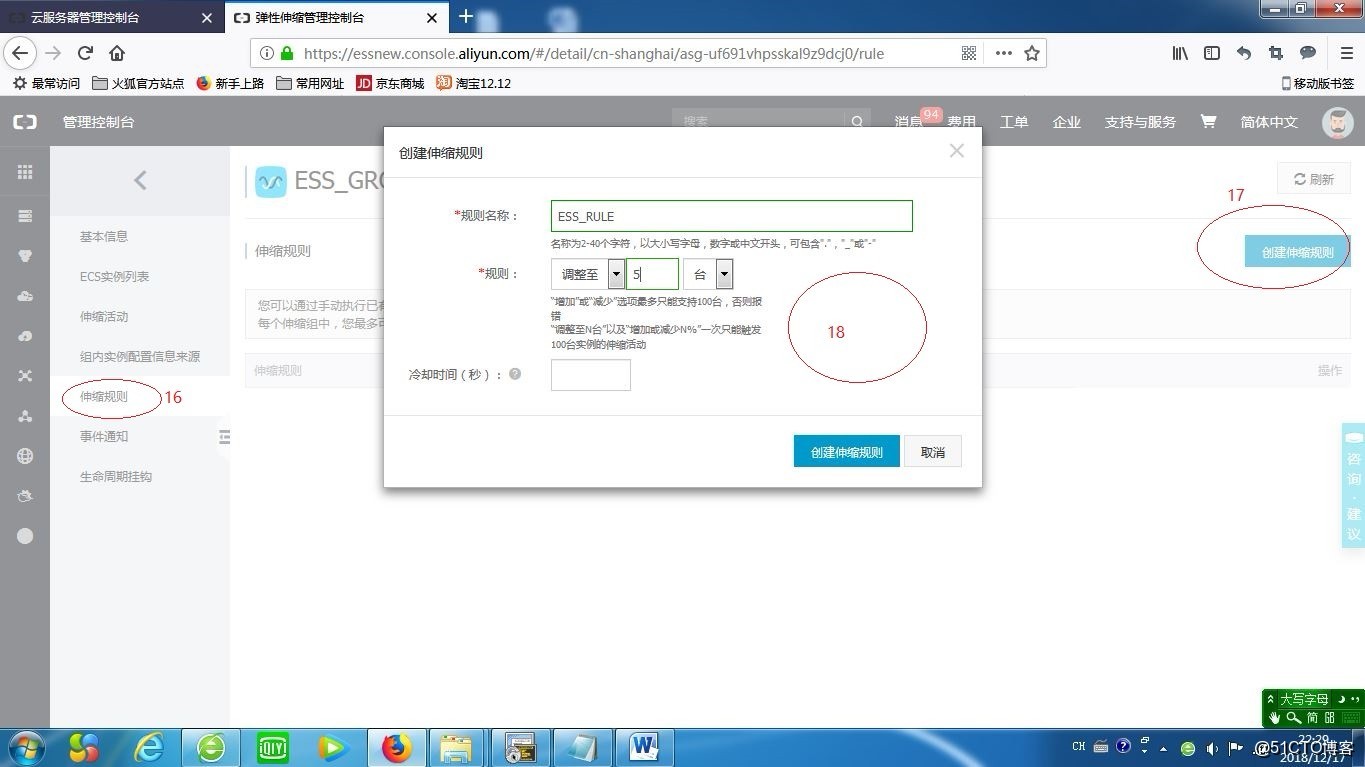Reload the page with the refresh icon
This screenshot has width=1365, height=767.
pos(85,53)
